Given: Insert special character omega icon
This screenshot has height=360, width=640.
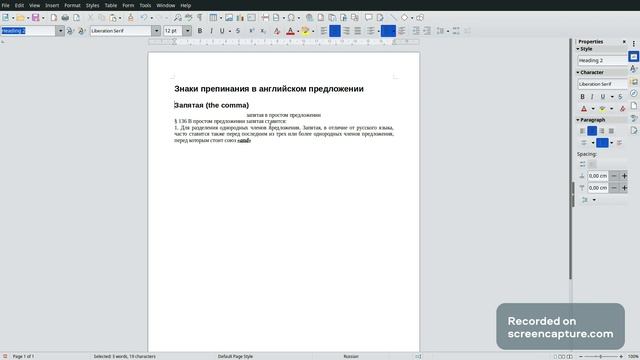Looking at the screenshot, I should [291, 18].
